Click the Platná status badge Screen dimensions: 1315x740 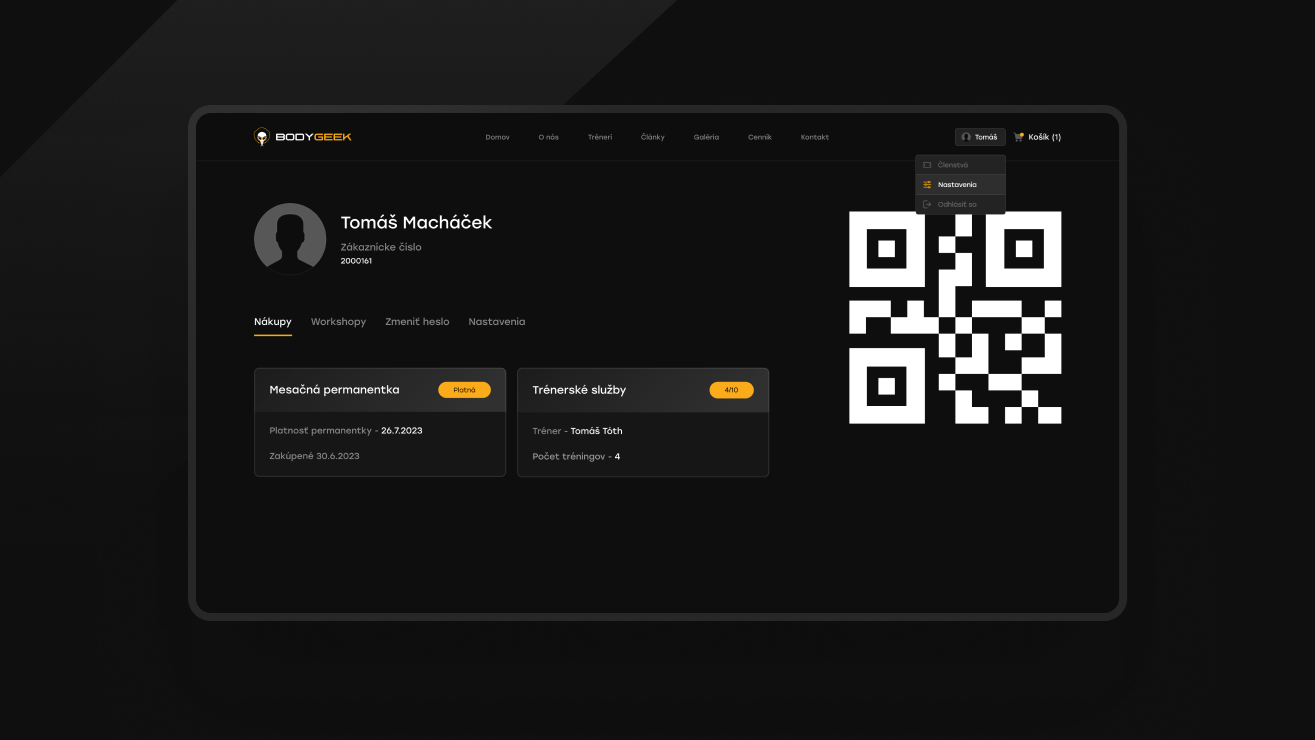(464, 390)
